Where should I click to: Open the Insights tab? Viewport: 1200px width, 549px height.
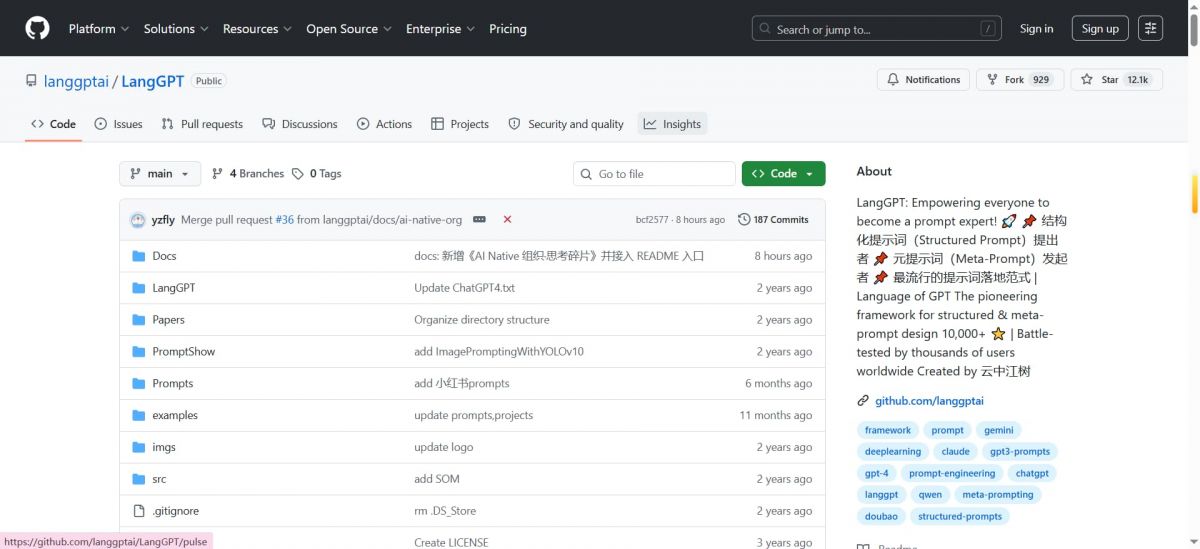click(672, 124)
